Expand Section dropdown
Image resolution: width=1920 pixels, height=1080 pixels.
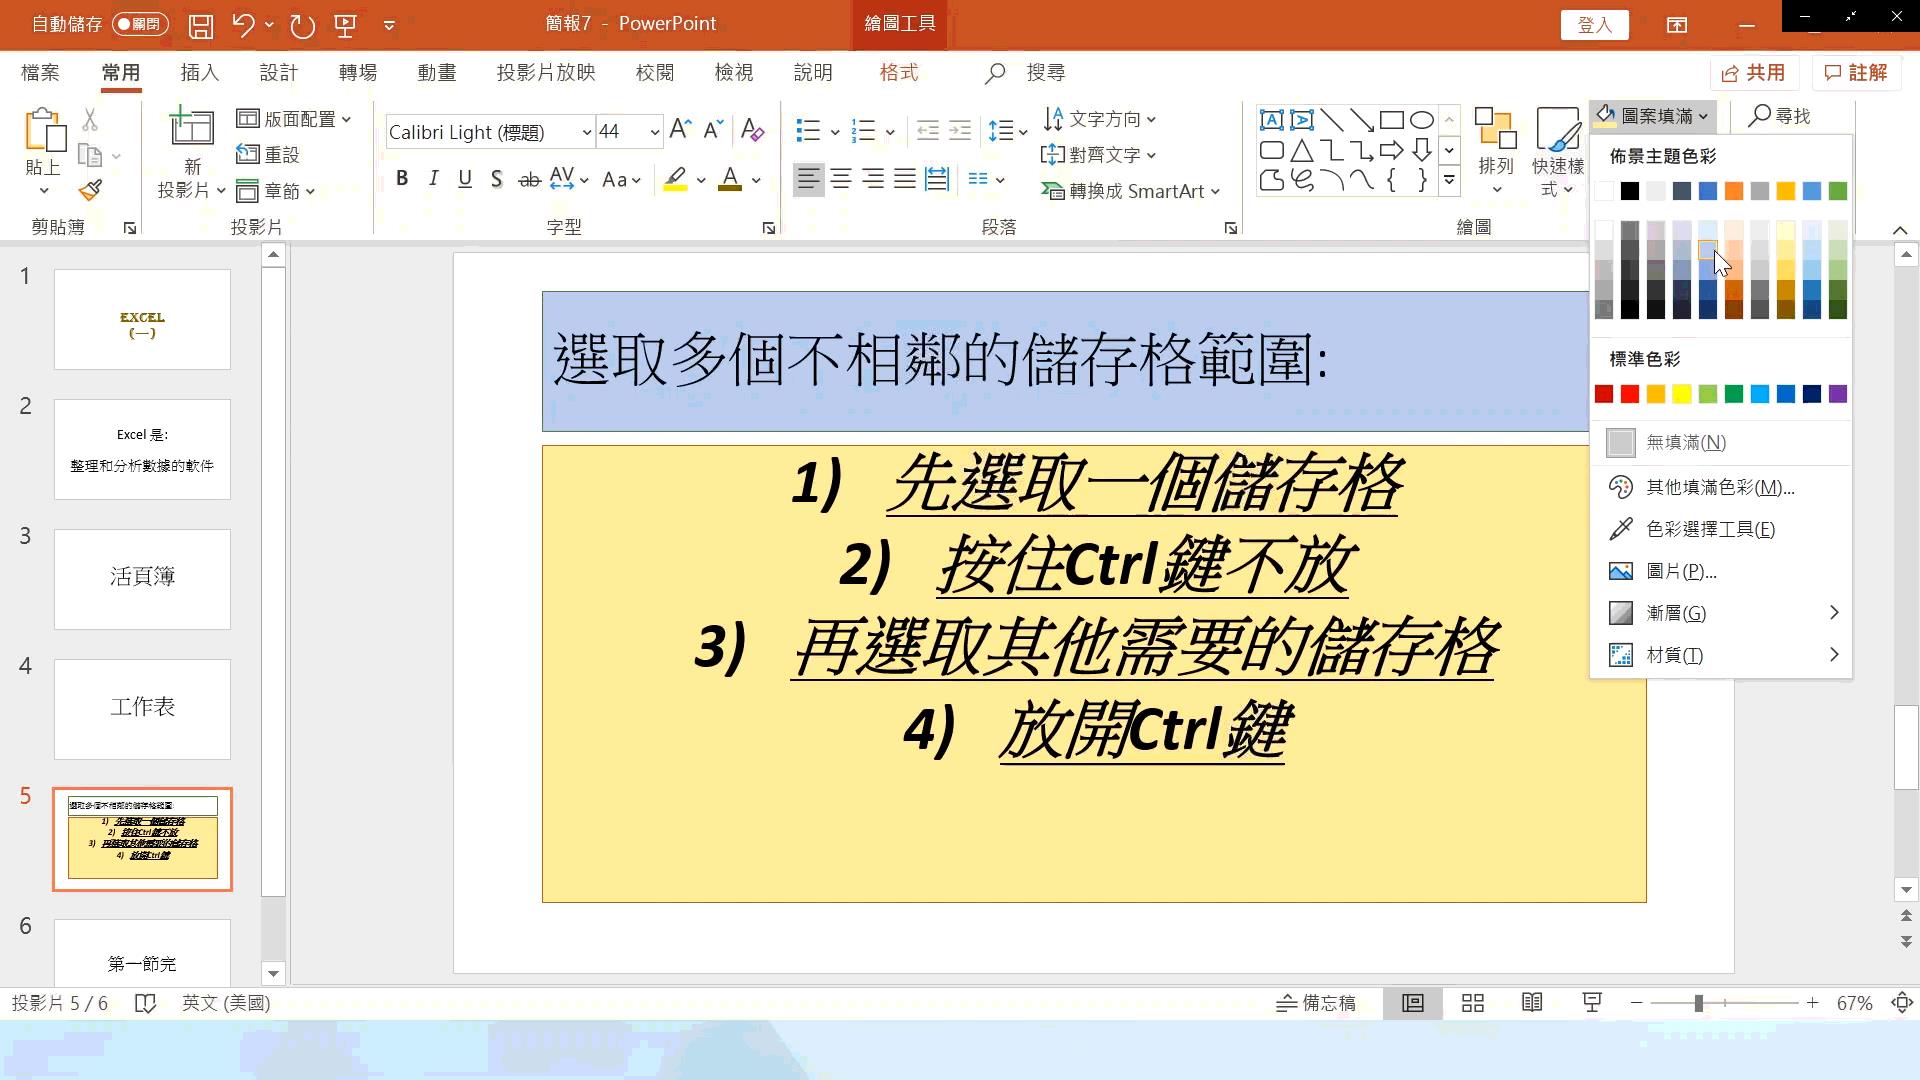pyautogui.click(x=276, y=191)
